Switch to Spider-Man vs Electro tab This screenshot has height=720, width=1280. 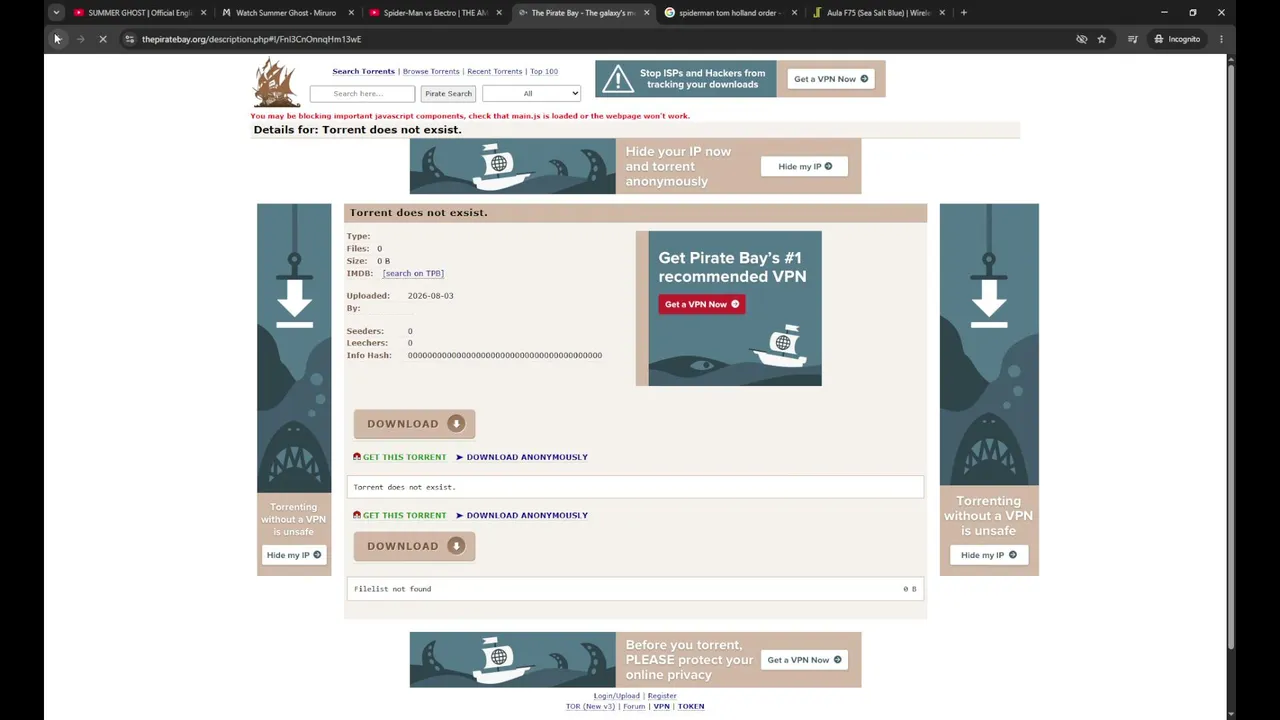(x=436, y=13)
